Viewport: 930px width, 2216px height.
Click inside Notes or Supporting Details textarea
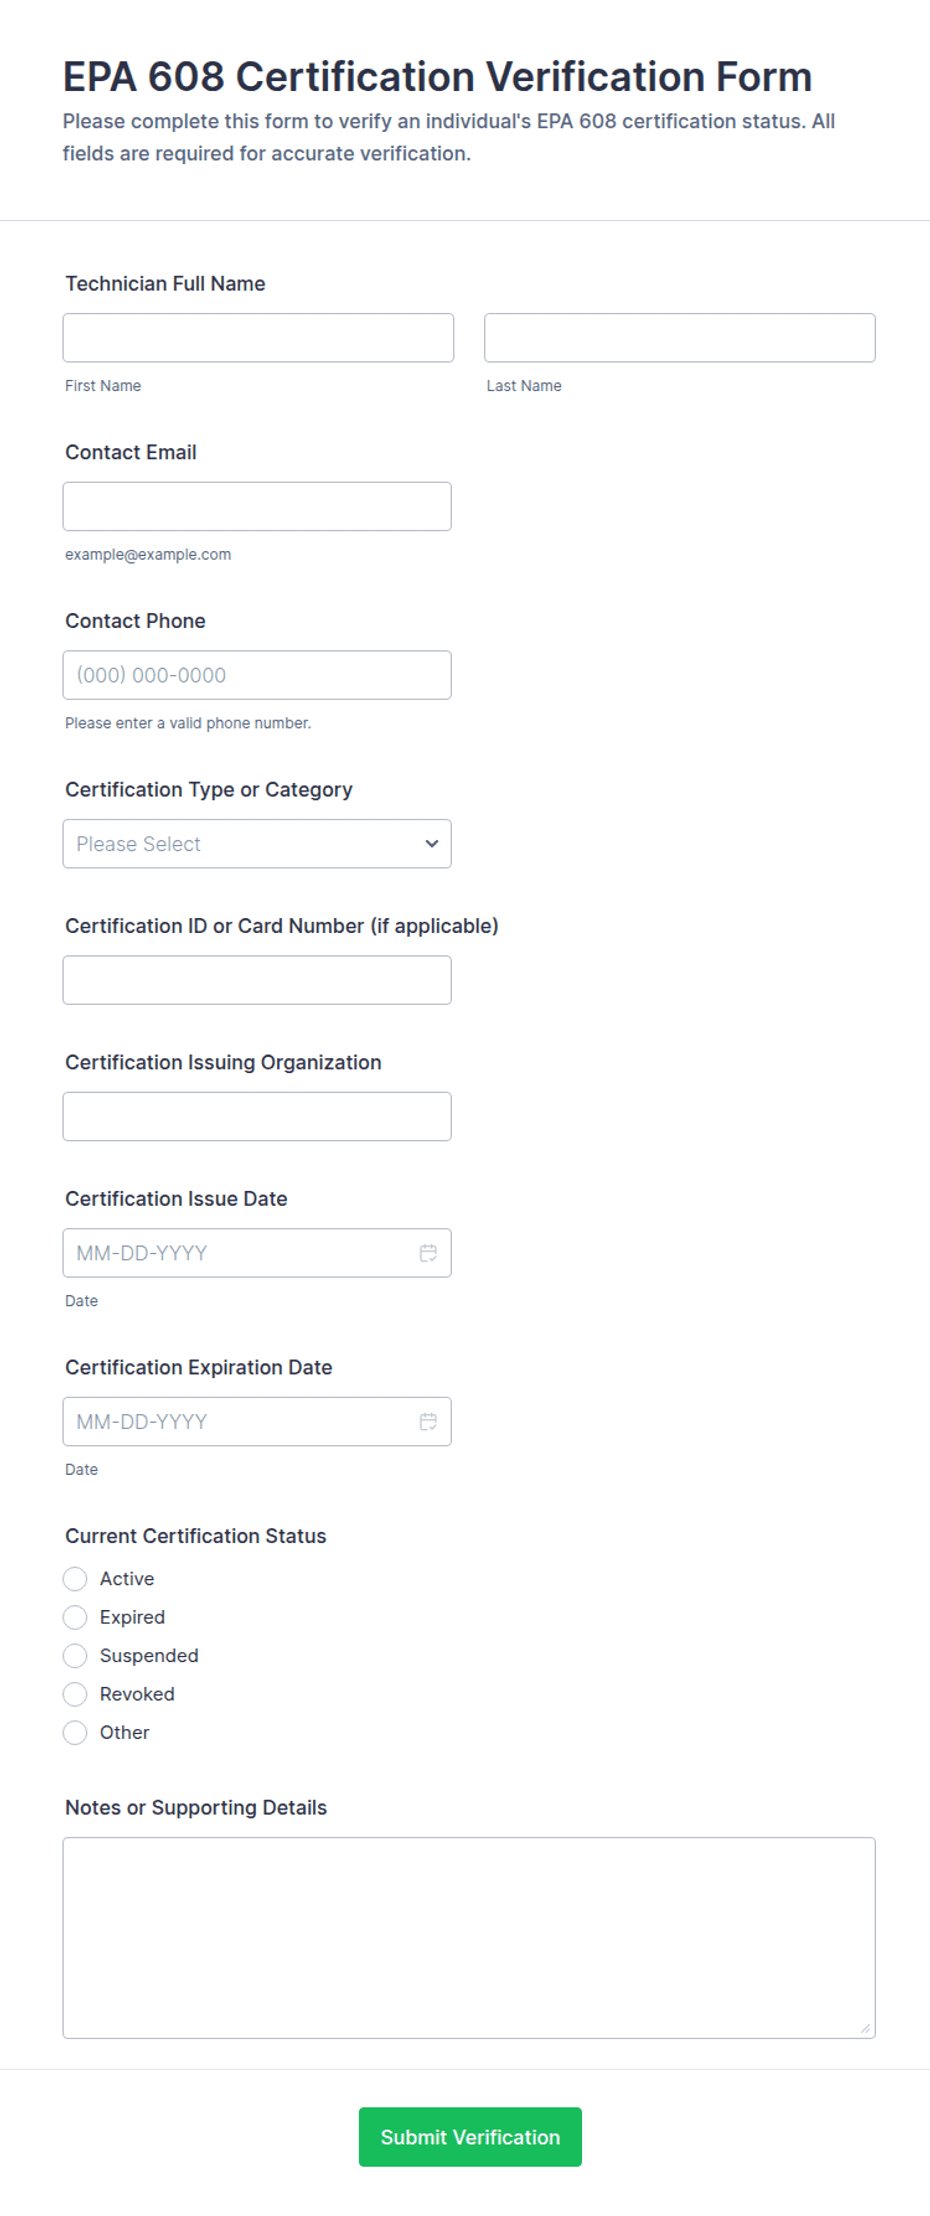(x=469, y=1938)
